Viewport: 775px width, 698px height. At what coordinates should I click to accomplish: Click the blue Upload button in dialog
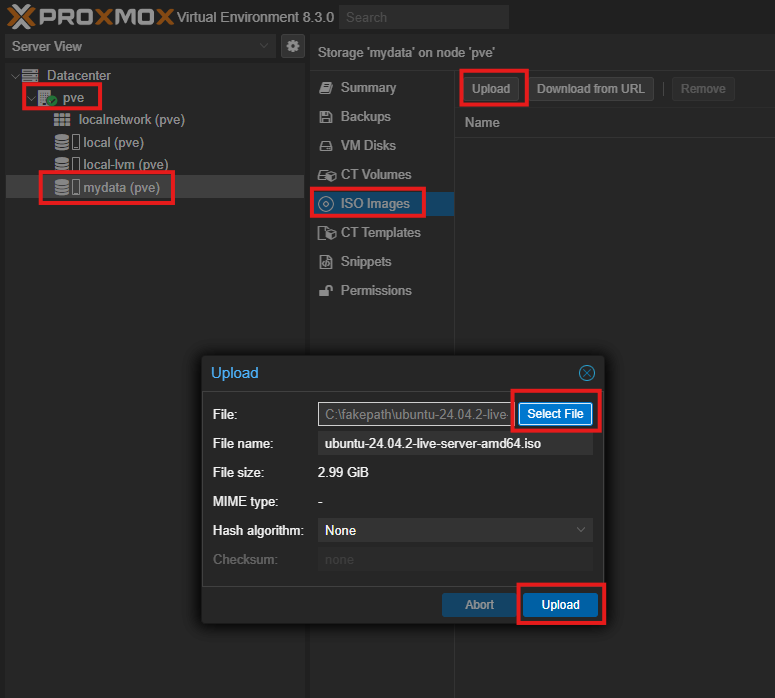pyautogui.click(x=560, y=605)
